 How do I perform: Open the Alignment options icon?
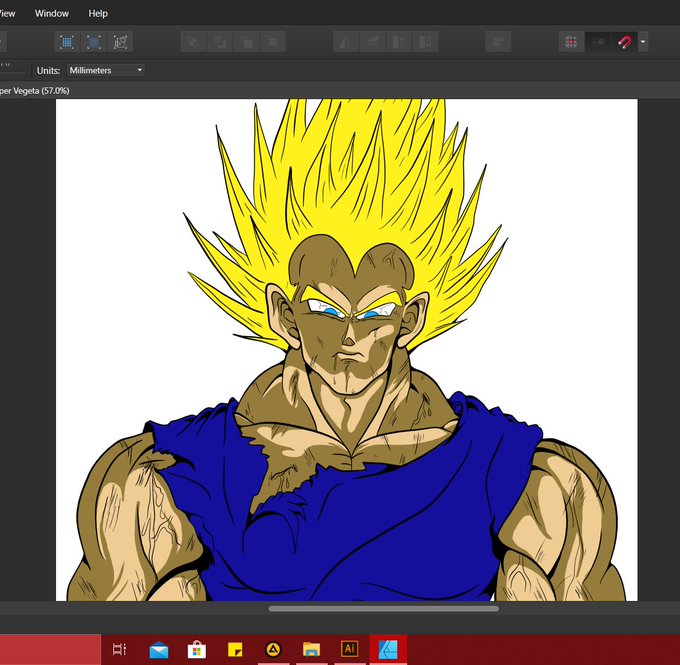pos(498,42)
